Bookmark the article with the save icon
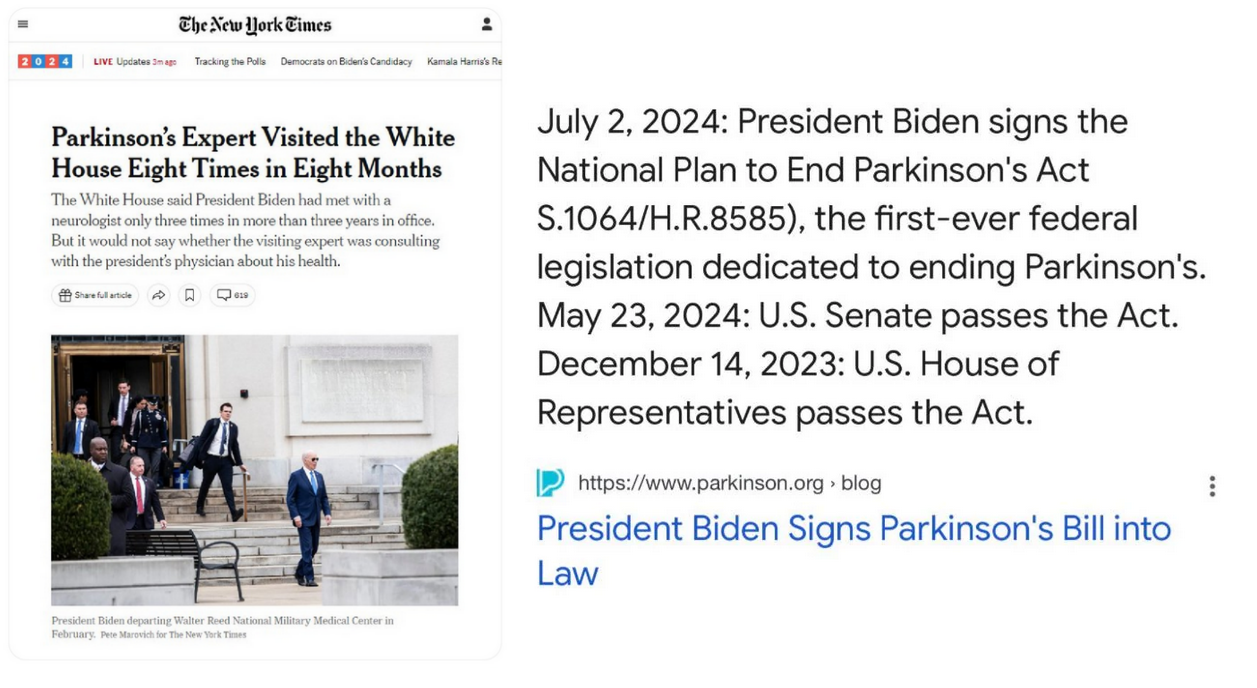 190,295
